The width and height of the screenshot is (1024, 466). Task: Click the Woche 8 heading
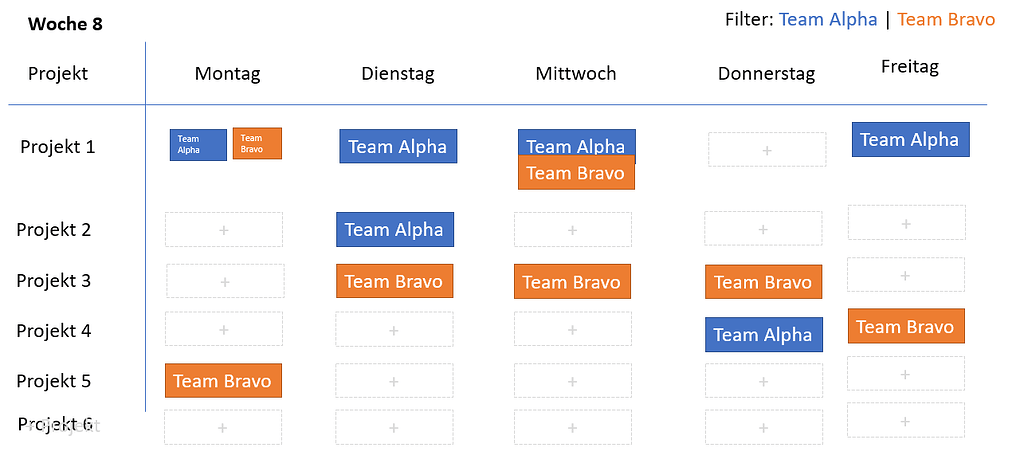(x=65, y=25)
